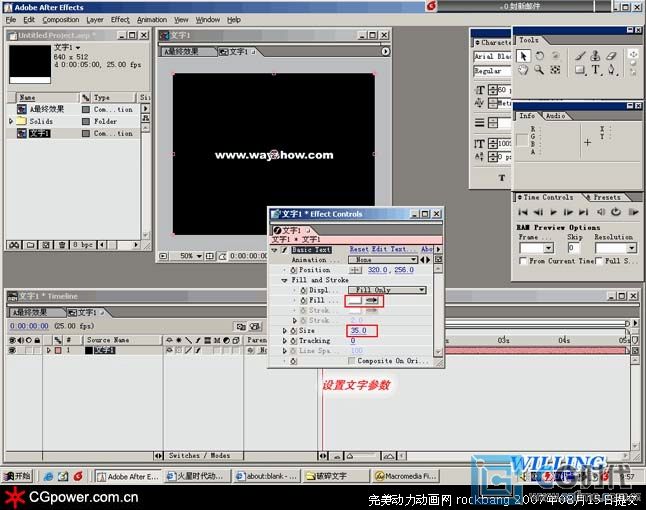The height and width of the screenshot is (510, 646).
Task: Click the new composition icon in Project window
Action: point(46,245)
